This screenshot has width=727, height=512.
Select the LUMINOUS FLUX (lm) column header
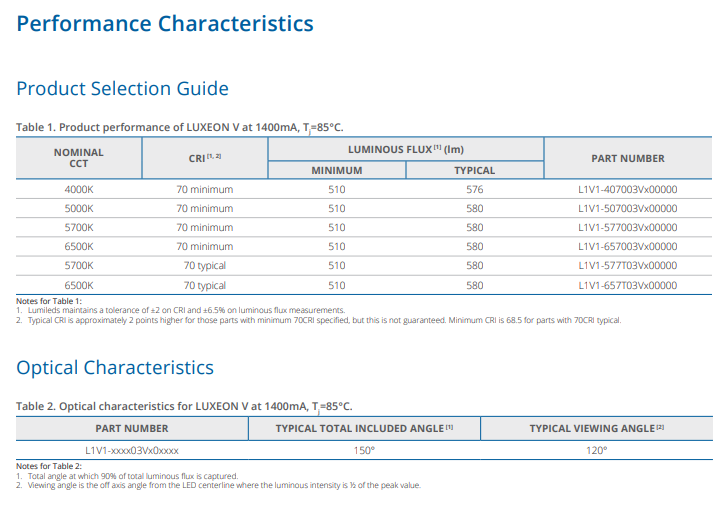(x=405, y=149)
